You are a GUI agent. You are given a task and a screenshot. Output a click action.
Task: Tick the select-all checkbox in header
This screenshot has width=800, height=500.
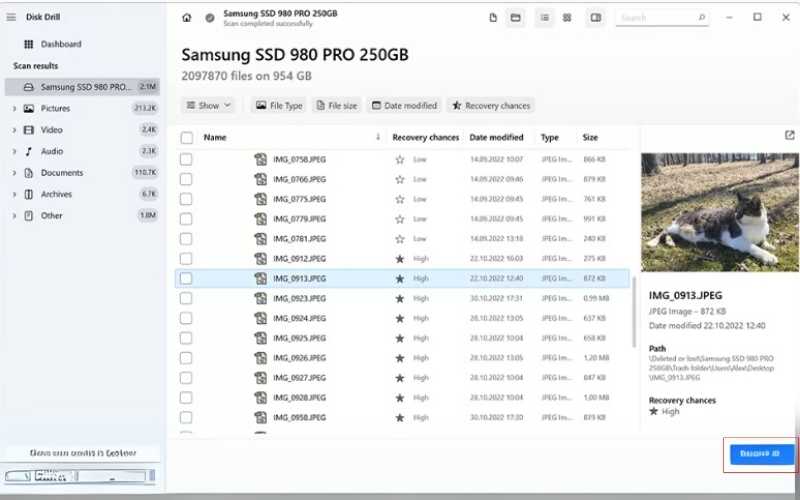[x=187, y=138]
